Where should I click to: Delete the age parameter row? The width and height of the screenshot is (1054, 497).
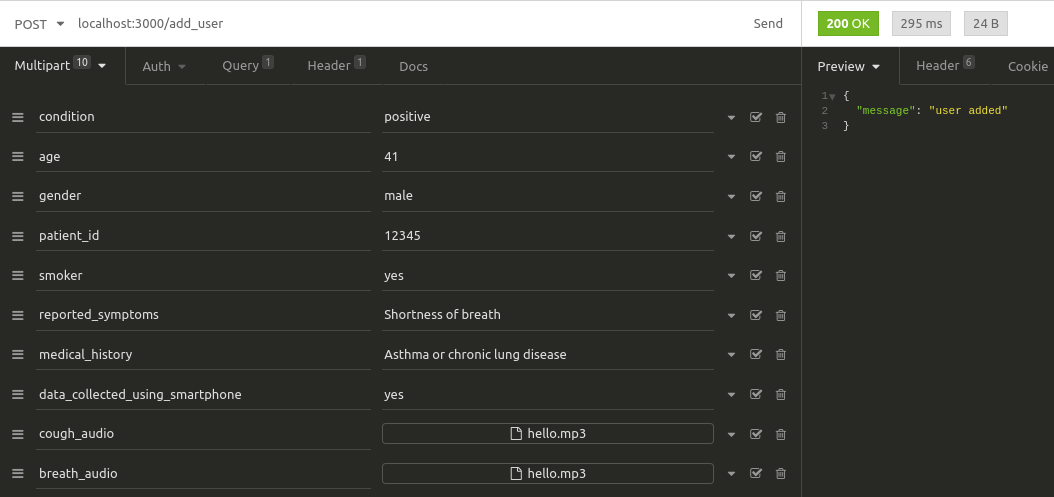(781, 156)
